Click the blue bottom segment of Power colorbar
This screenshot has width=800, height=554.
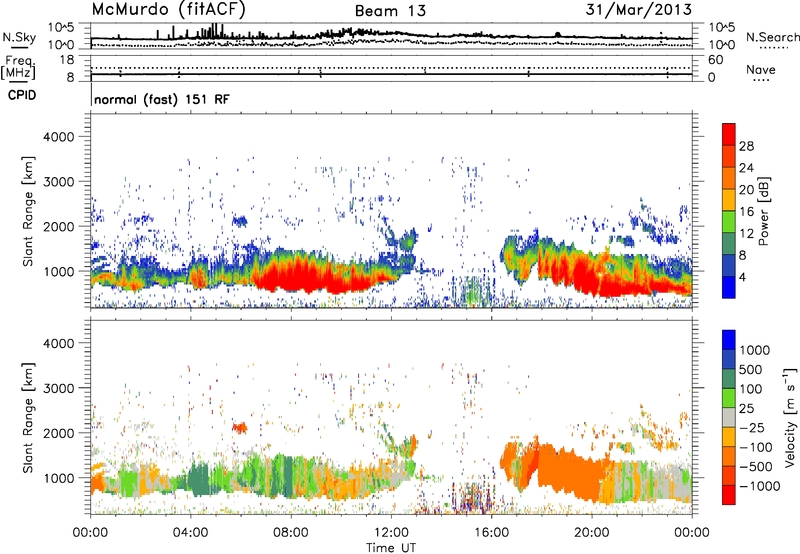729,287
